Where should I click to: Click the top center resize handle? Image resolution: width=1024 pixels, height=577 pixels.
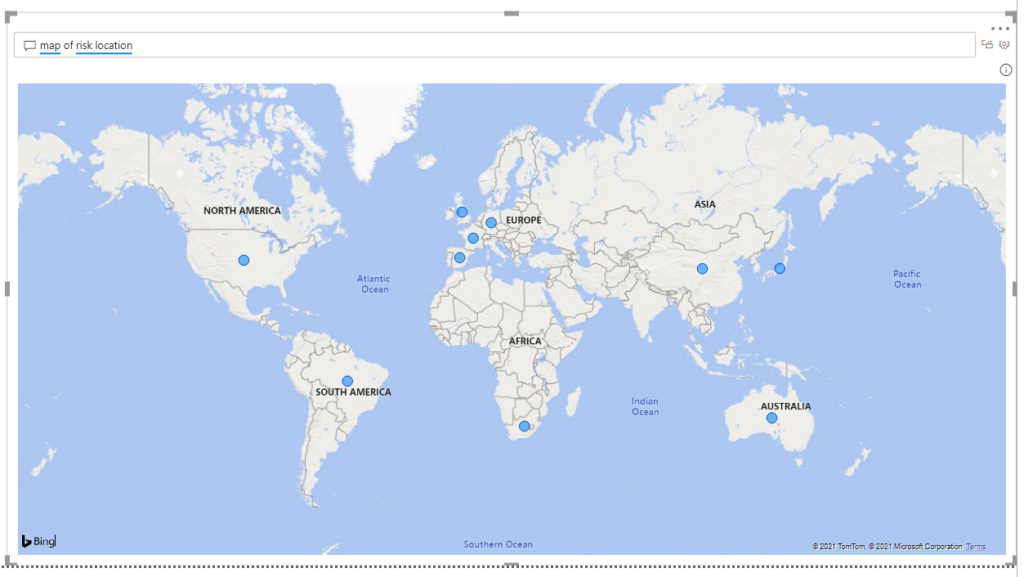click(x=511, y=13)
